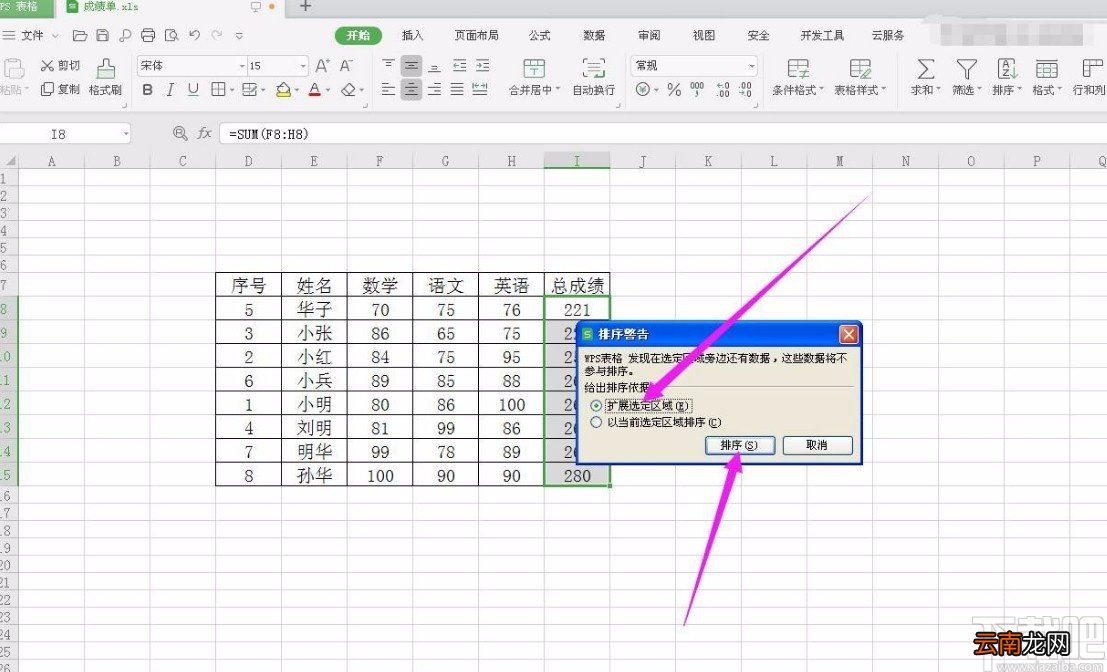Toggle bottom vertical alignment
1107x672 pixels.
click(x=435, y=66)
